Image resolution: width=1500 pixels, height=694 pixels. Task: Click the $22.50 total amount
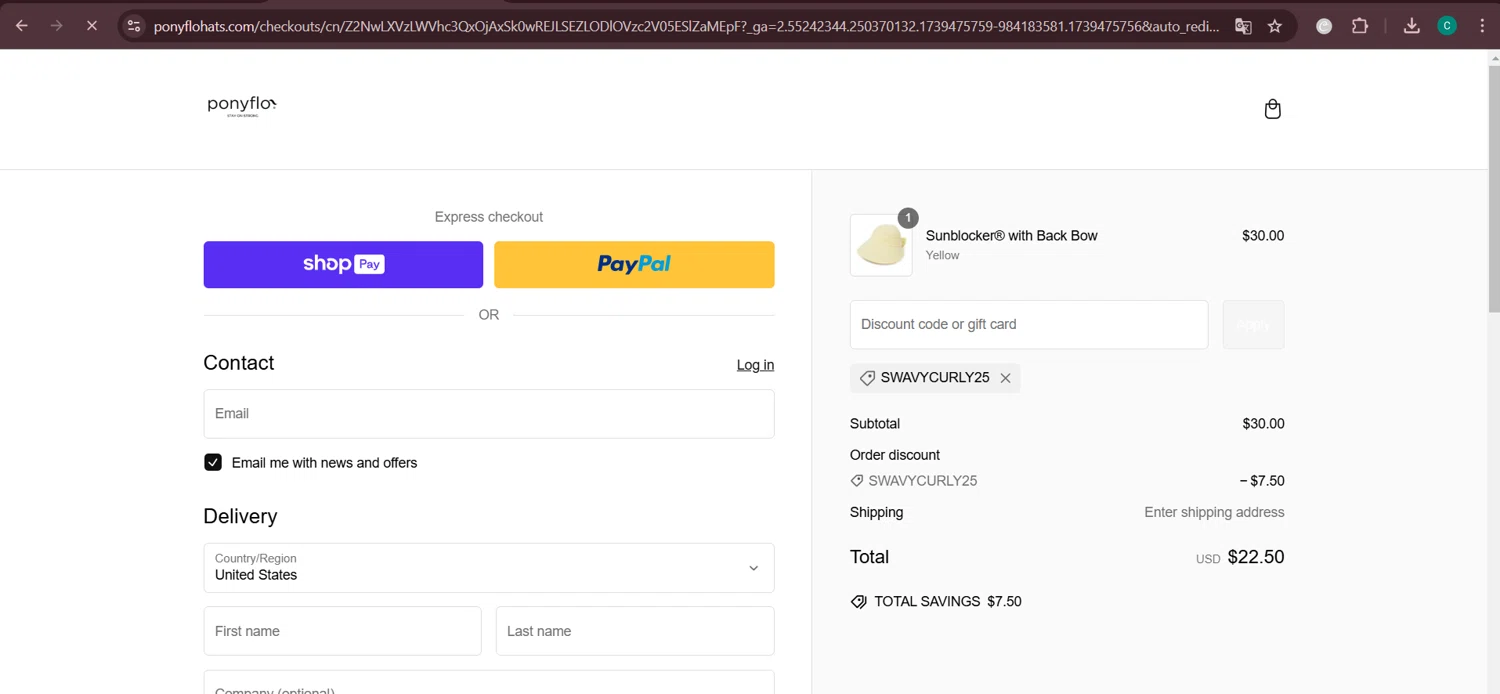pyautogui.click(x=1256, y=557)
